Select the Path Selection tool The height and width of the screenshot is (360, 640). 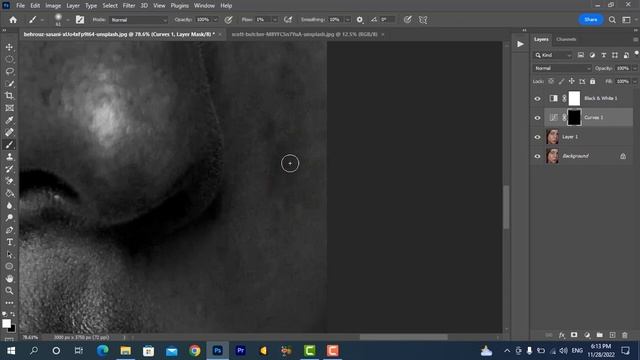click(x=9, y=254)
